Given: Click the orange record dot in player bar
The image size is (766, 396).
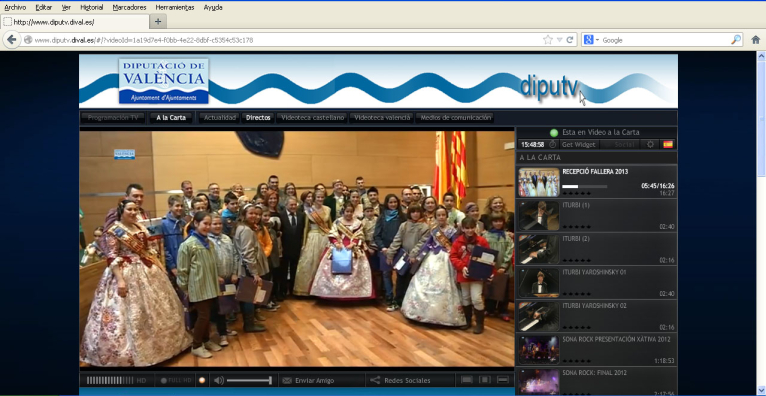Looking at the screenshot, I should [202, 380].
